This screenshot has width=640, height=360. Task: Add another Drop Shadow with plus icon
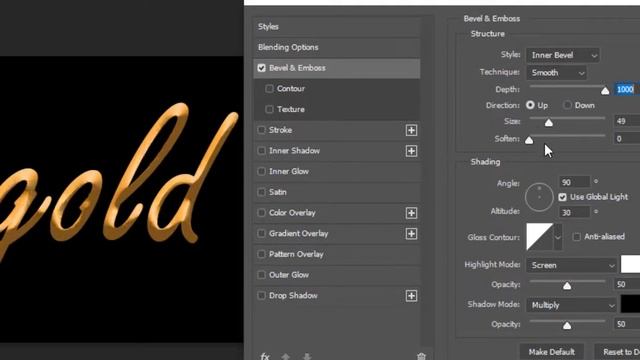411,296
